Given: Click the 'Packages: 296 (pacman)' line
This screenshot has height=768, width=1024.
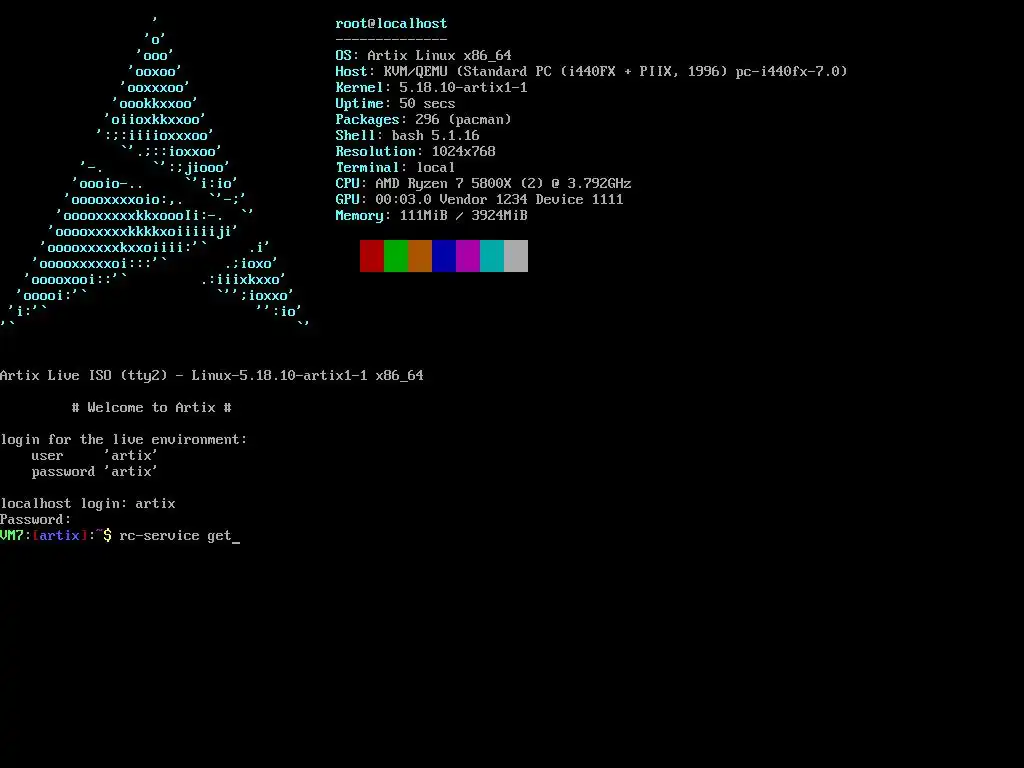Looking at the screenshot, I should point(423,120).
